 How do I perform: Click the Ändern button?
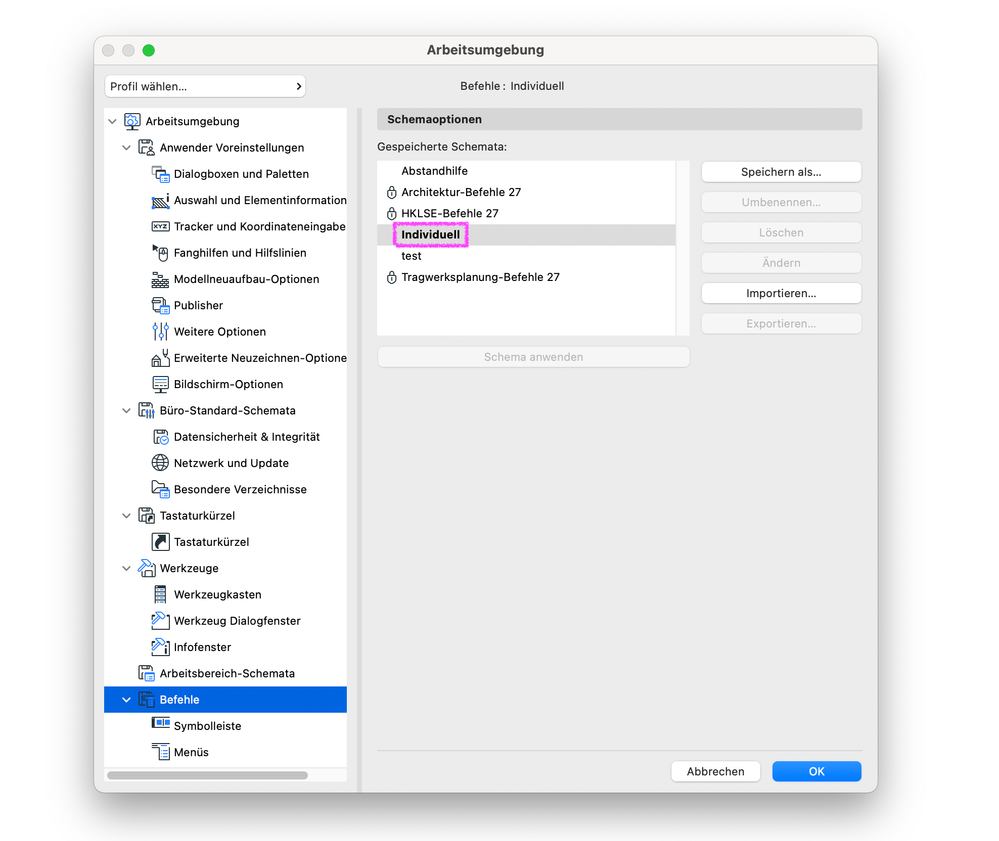coord(781,262)
